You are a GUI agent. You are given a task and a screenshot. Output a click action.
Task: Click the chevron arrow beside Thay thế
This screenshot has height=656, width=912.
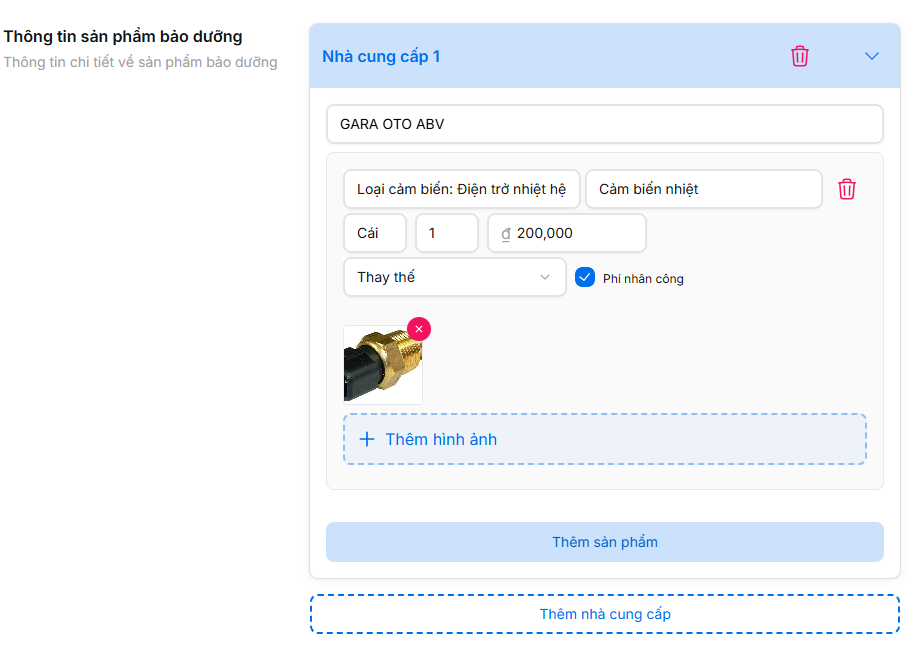(x=545, y=277)
